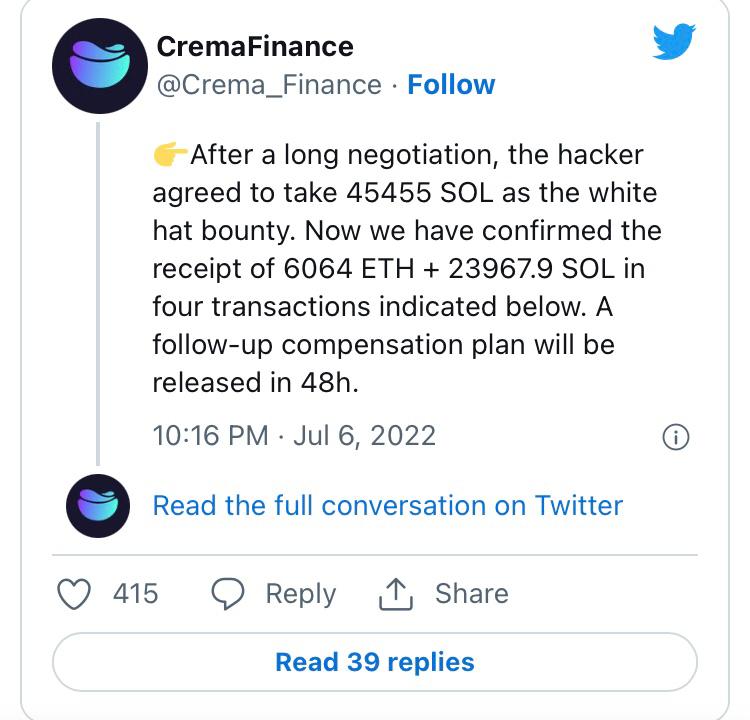Follow the CremaFinance account
750x720 pixels.
[x=451, y=85]
